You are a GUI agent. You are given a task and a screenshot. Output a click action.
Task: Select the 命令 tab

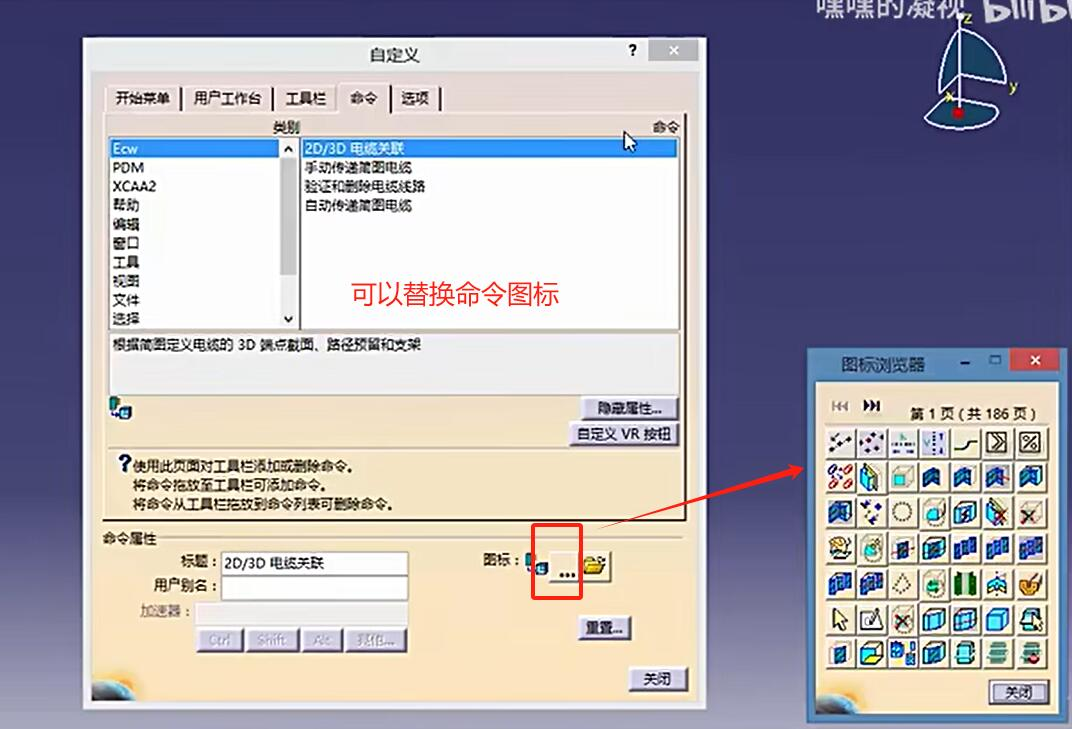pos(364,98)
